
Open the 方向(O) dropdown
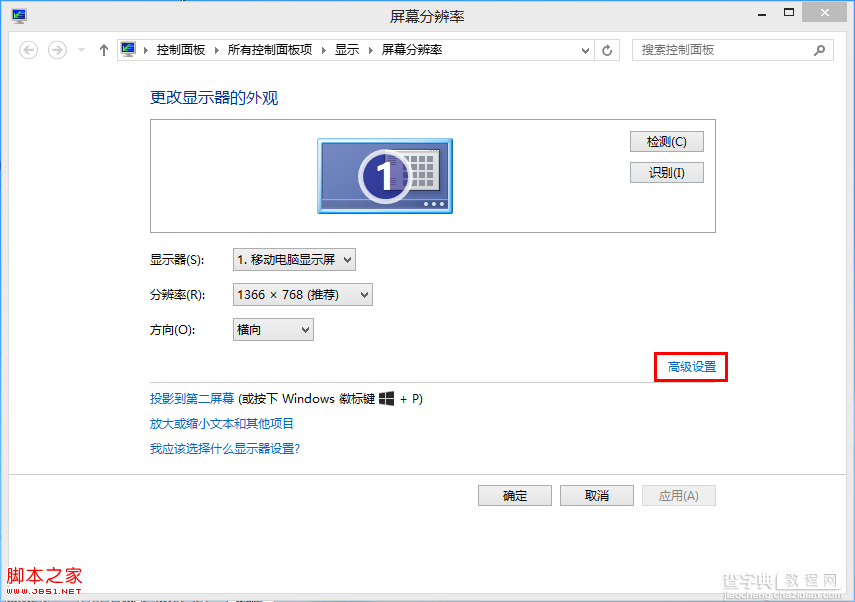click(273, 329)
